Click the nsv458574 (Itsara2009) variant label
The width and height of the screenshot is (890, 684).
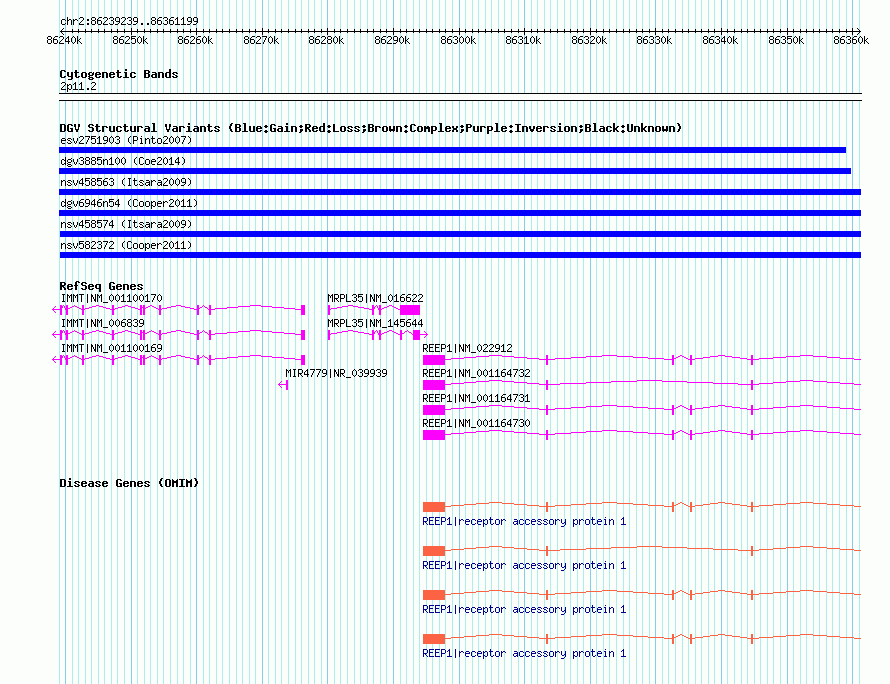[x=126, y=224]
